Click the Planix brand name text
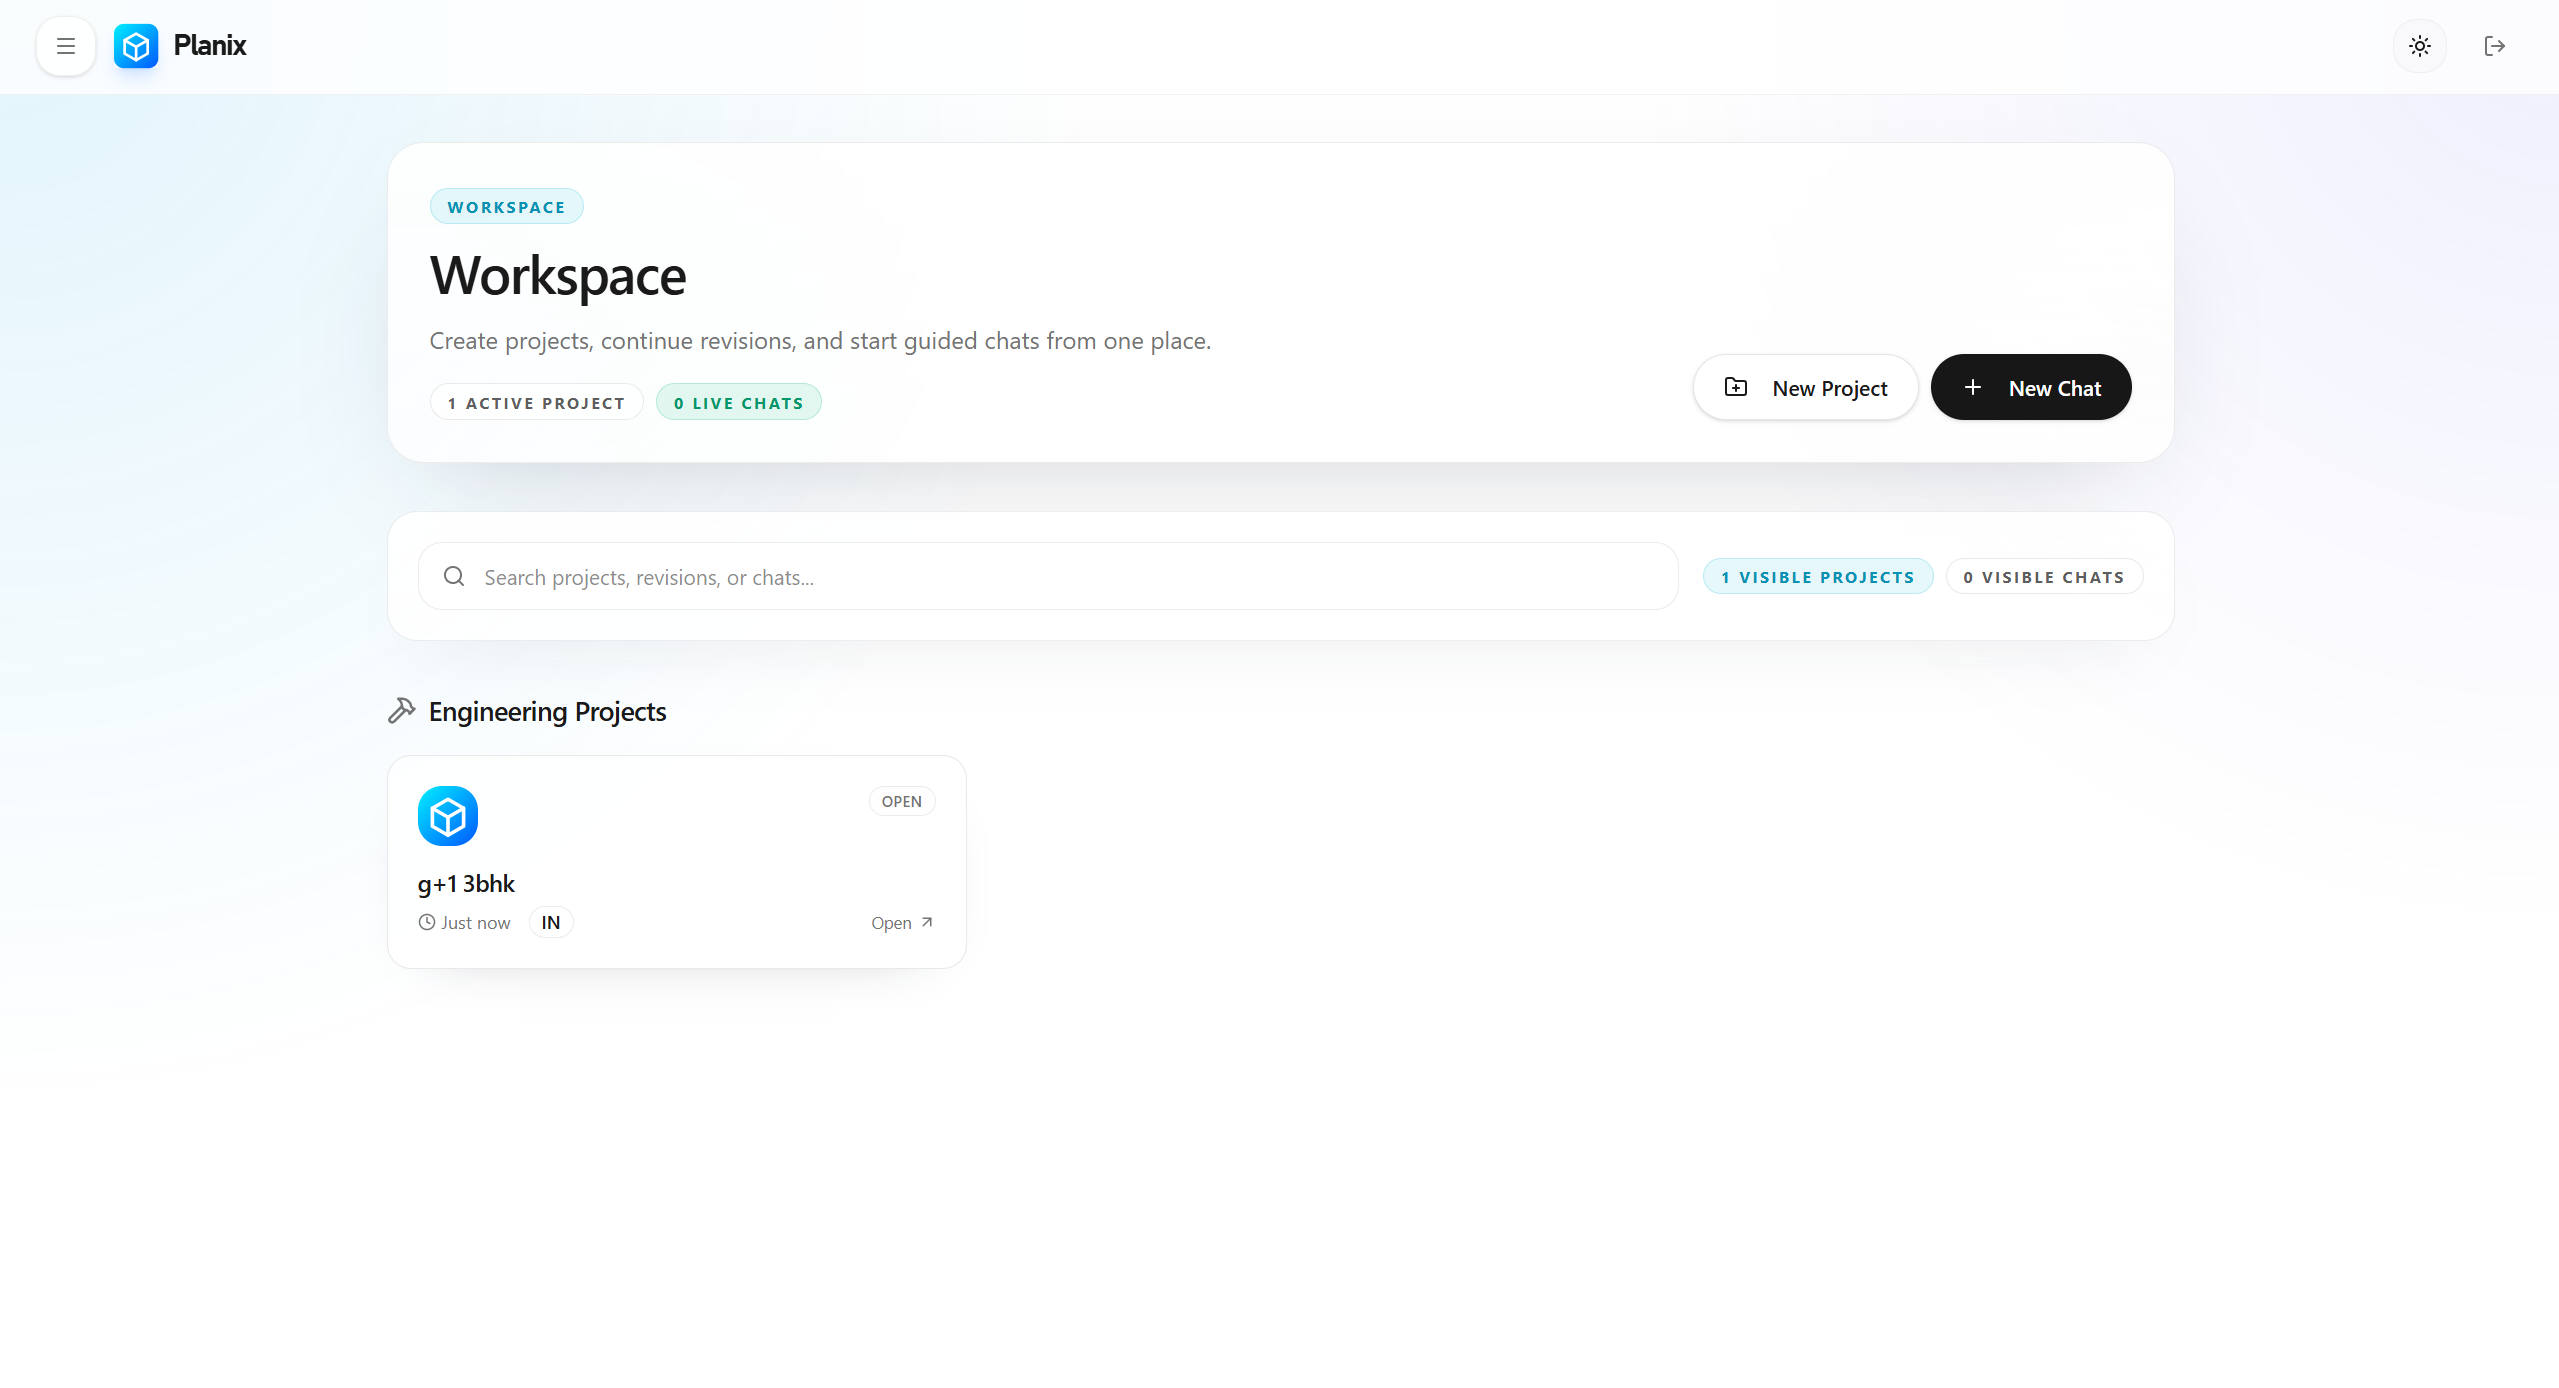This screenshot has height=1388, width=2559. (209, 46)
